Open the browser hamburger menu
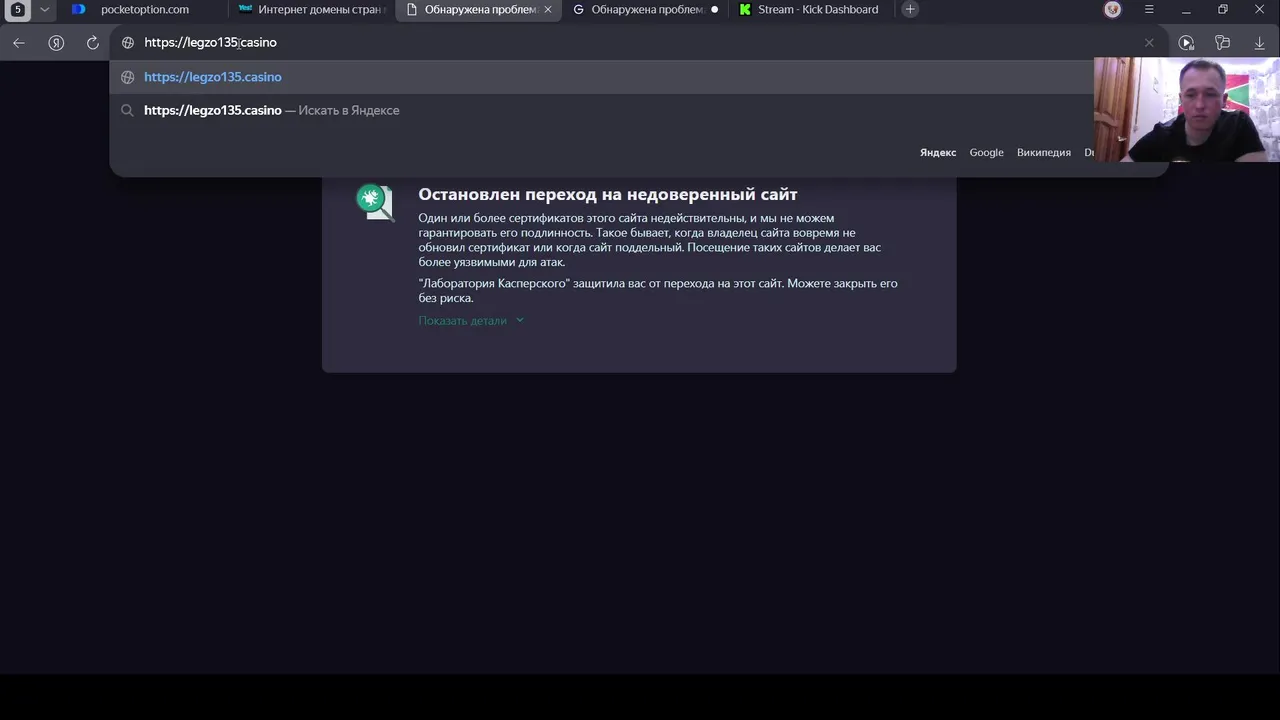Screen dimensions: 1280x720 (1149, 10)
